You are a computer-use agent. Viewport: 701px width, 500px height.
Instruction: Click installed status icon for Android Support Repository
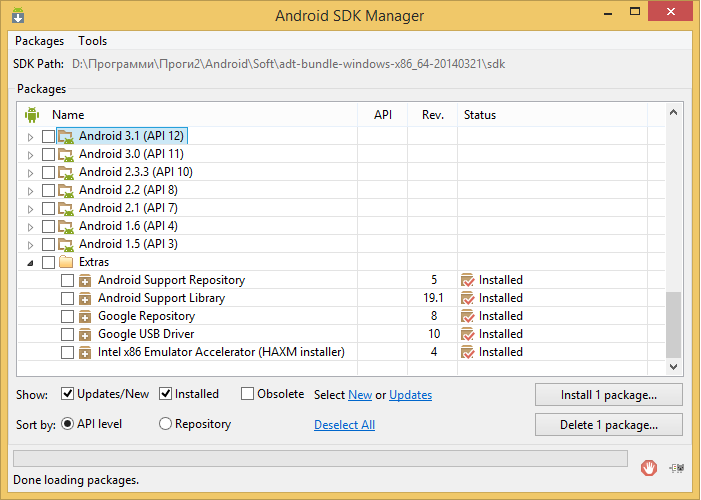[x=468, y=280]
